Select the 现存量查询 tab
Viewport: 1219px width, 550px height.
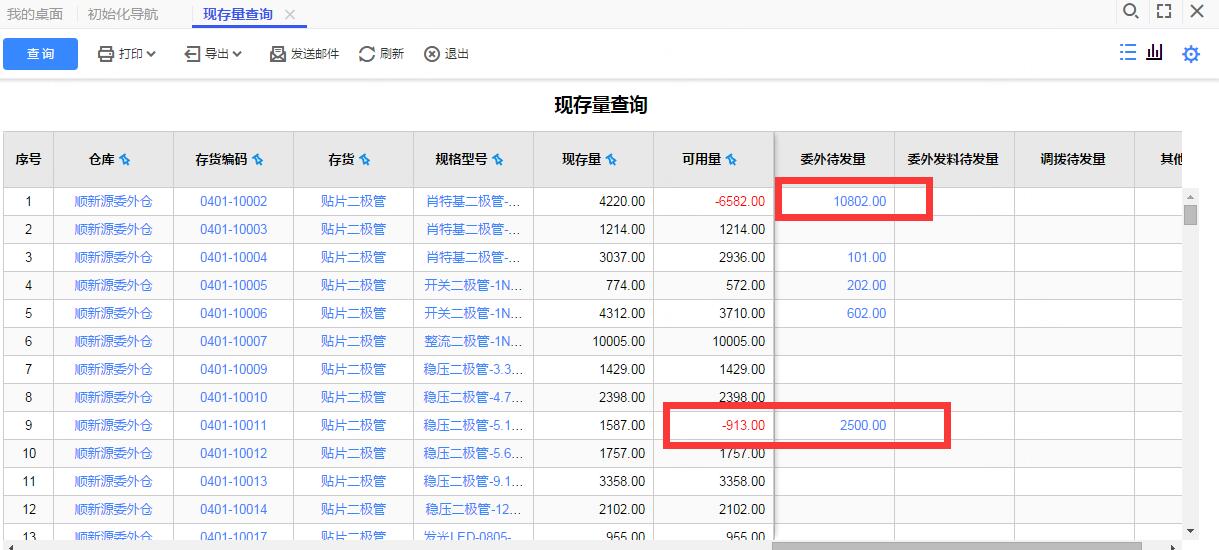click(x=237, y=14)
